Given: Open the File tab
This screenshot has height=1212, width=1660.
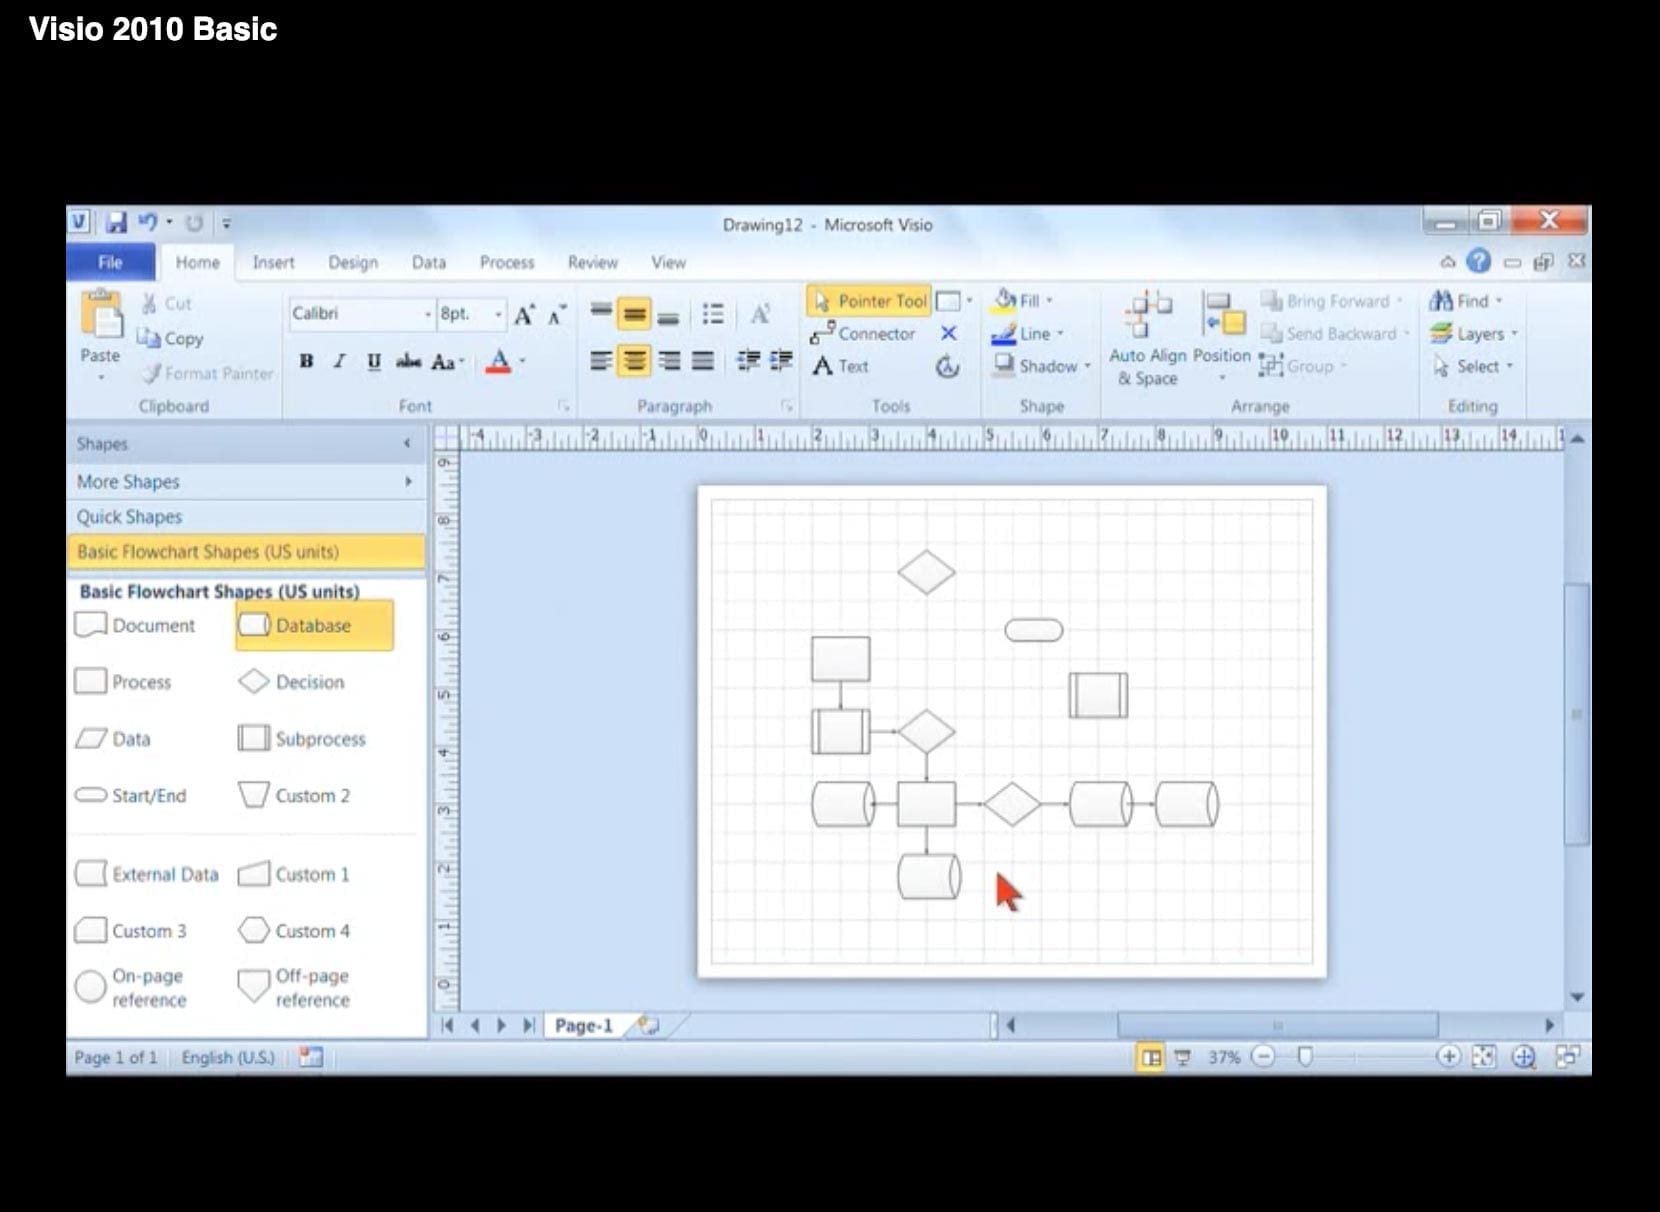Looking at the screenshot, I should point(110,262).
